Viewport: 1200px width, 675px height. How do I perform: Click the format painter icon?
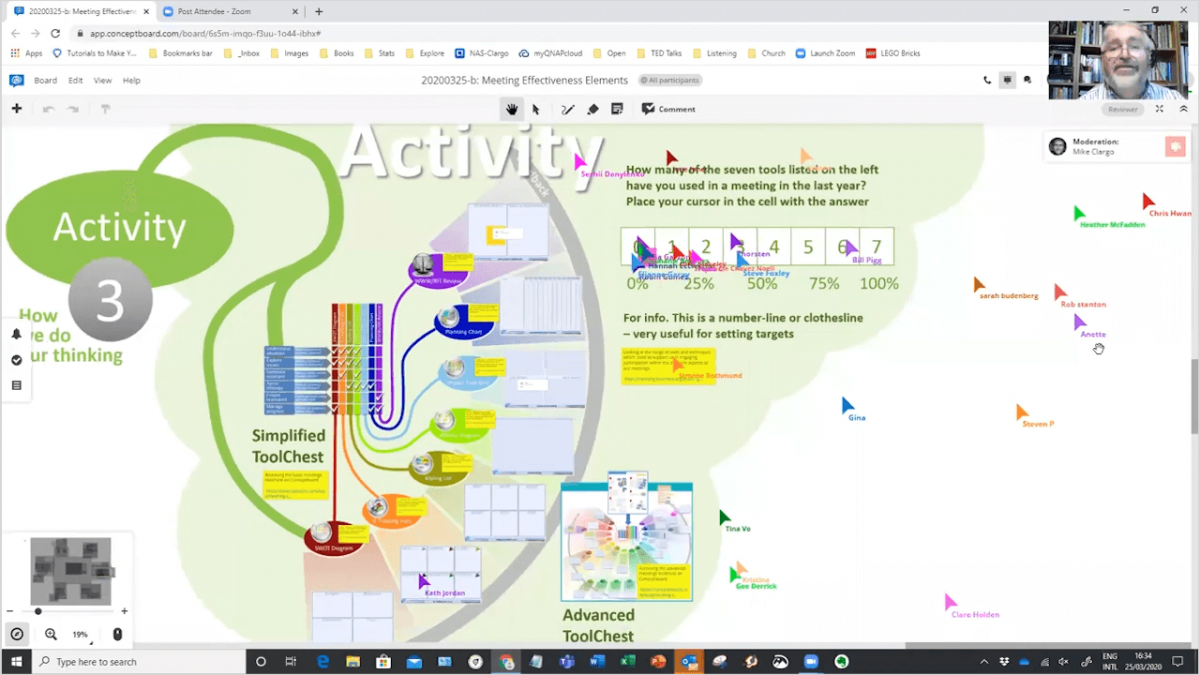(x=105, y=109)
